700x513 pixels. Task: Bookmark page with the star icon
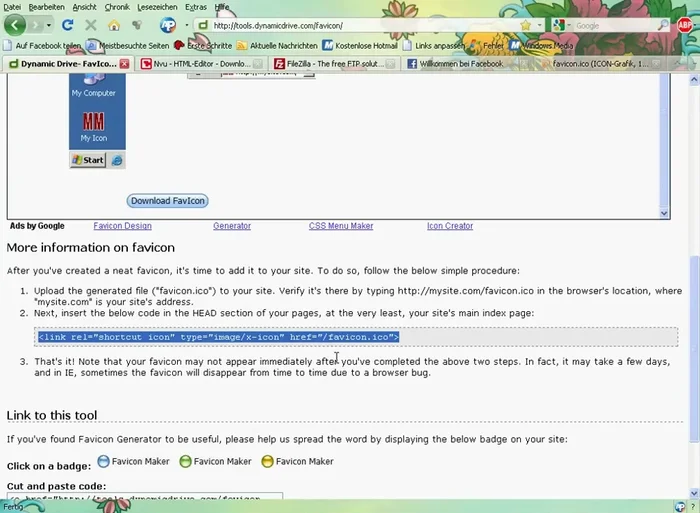(525, 25)
